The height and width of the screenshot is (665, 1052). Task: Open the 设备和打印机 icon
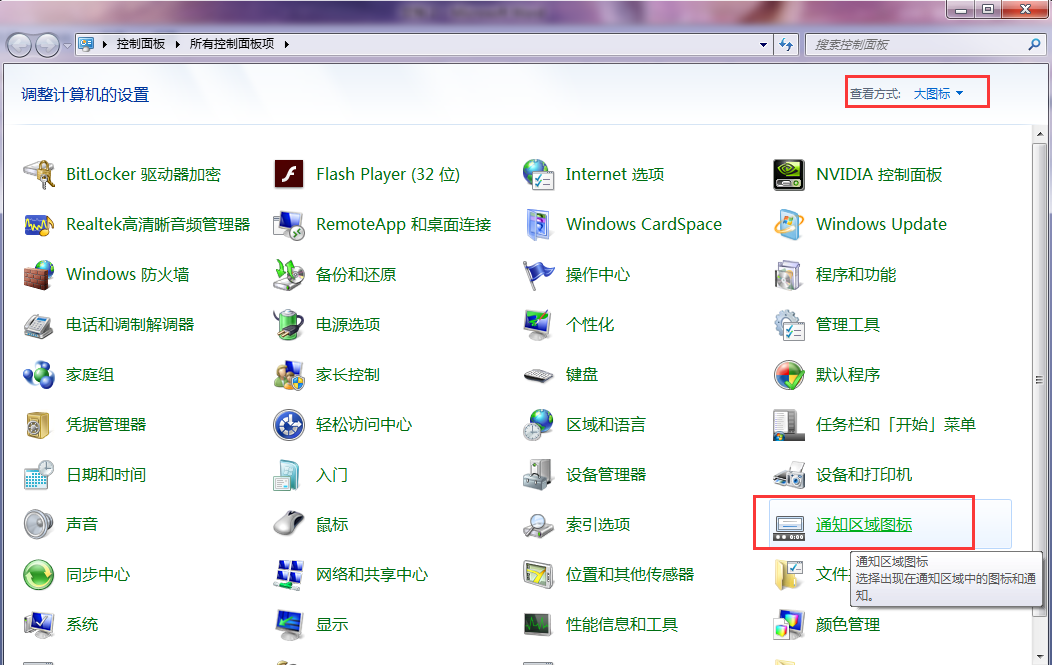pyautogui.click(x=788, y=474)
